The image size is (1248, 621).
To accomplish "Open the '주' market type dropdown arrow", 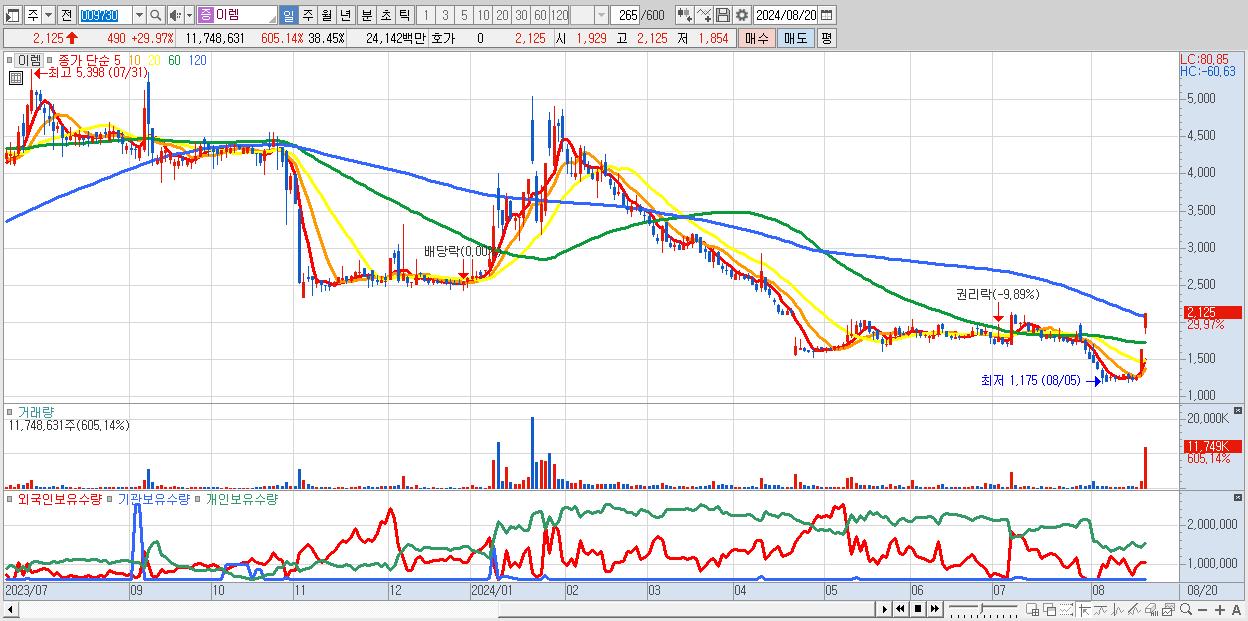I will (47, 15).
